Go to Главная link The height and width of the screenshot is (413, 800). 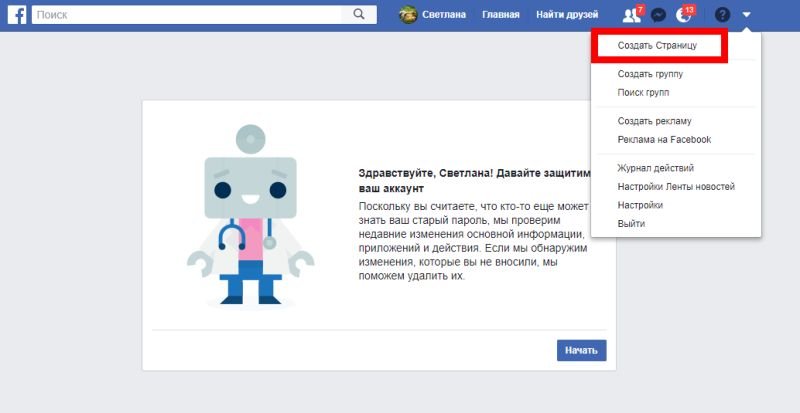click(501, 15)
